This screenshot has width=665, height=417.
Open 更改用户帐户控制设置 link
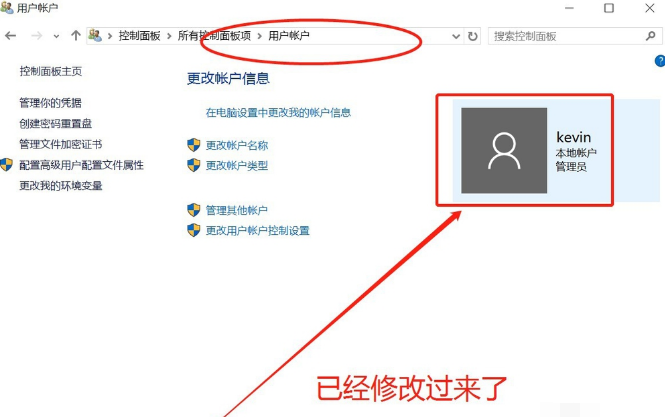click(257, 230)
